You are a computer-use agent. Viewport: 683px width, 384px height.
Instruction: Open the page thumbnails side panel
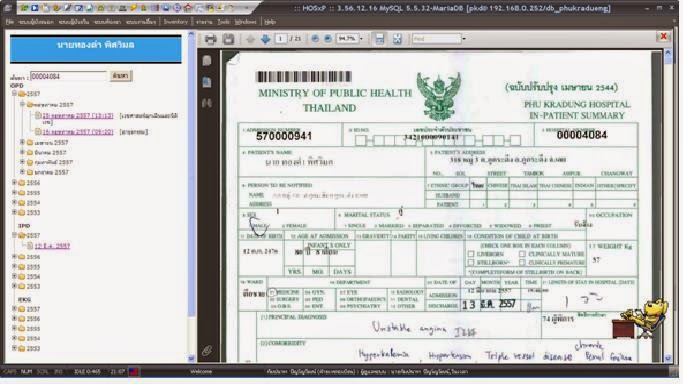click(x=207, y=60)
